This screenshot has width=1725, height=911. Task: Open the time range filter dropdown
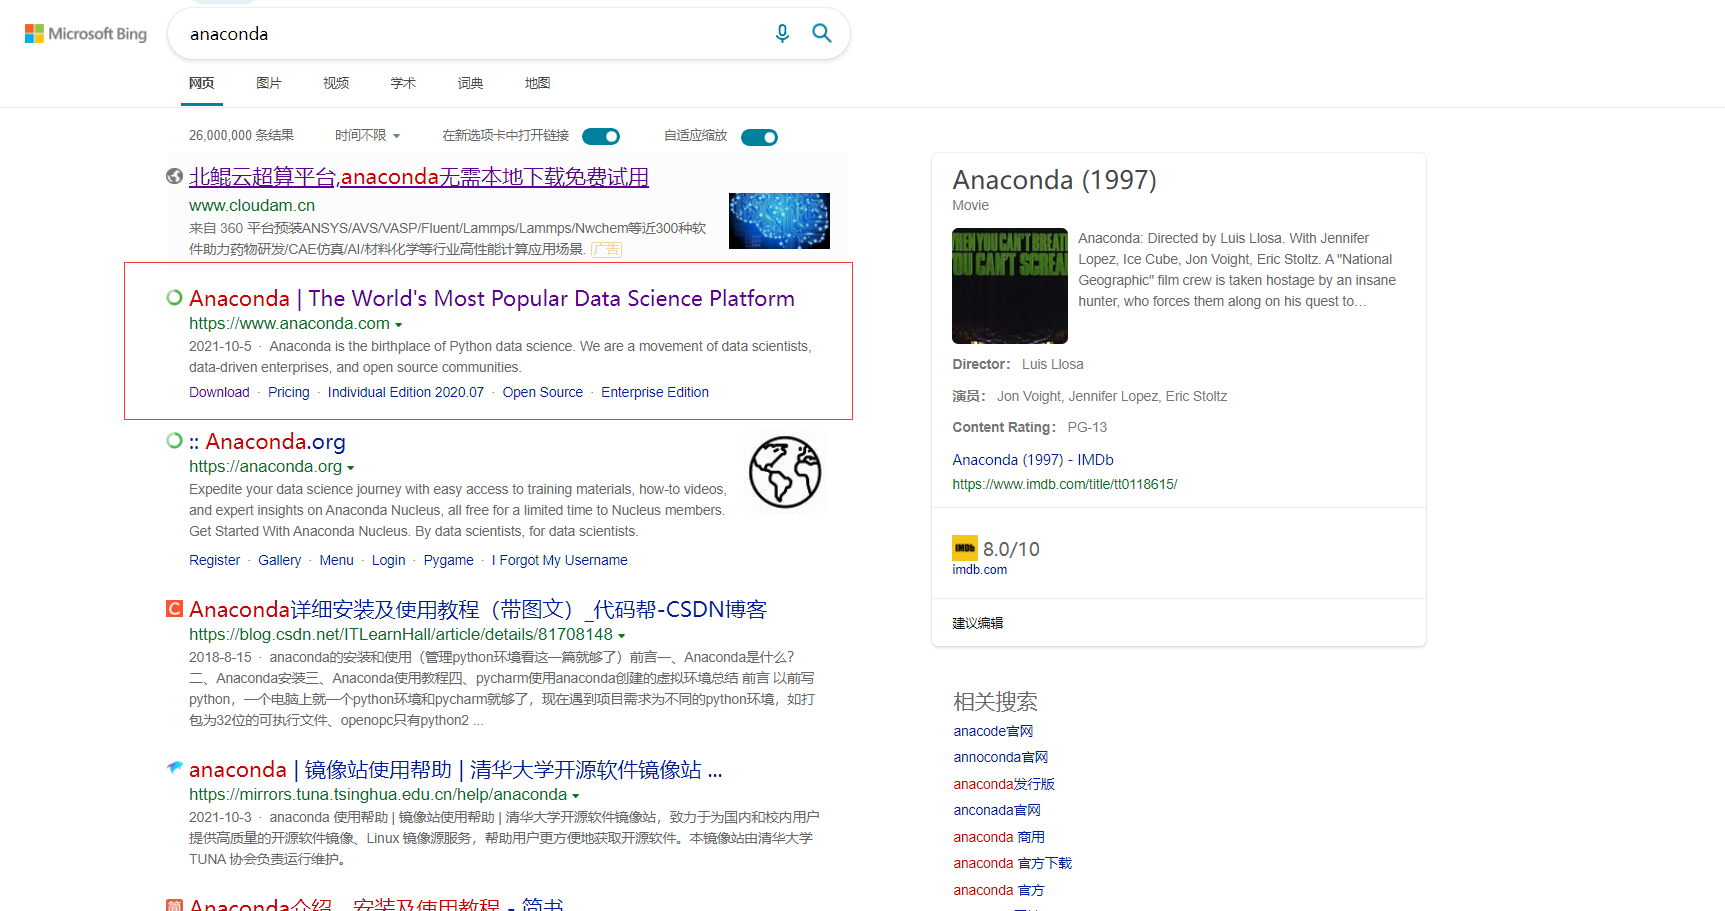coord(367,135)
